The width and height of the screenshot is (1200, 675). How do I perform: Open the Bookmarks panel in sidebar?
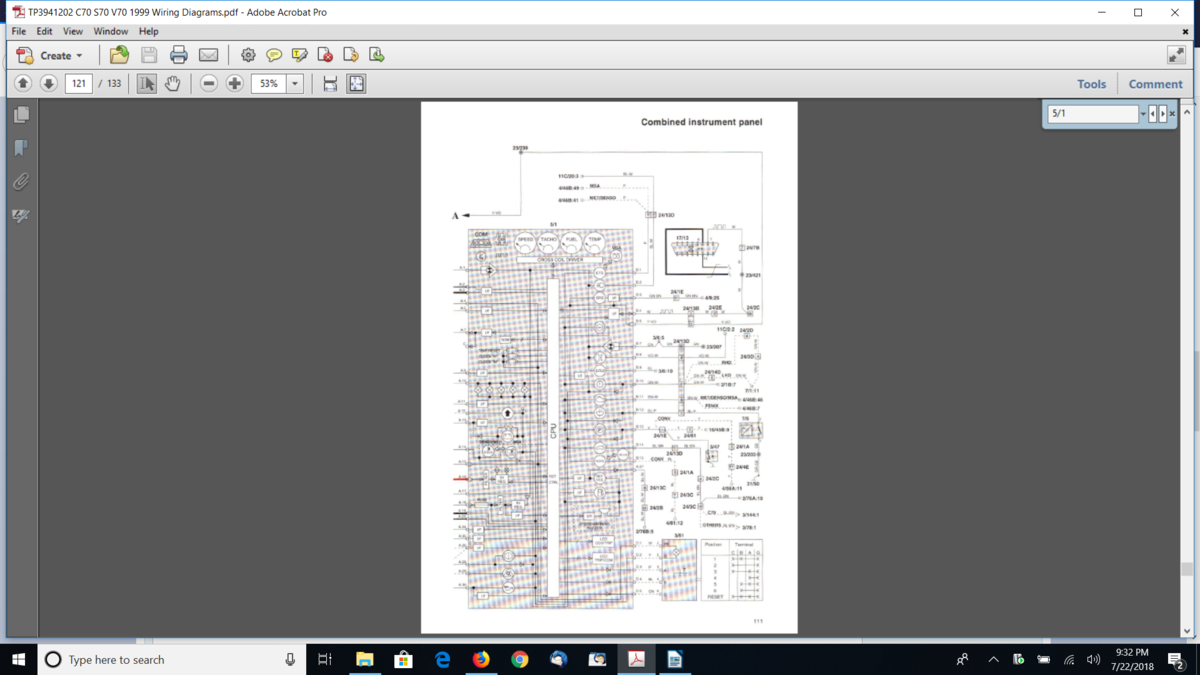pos(21,148)
